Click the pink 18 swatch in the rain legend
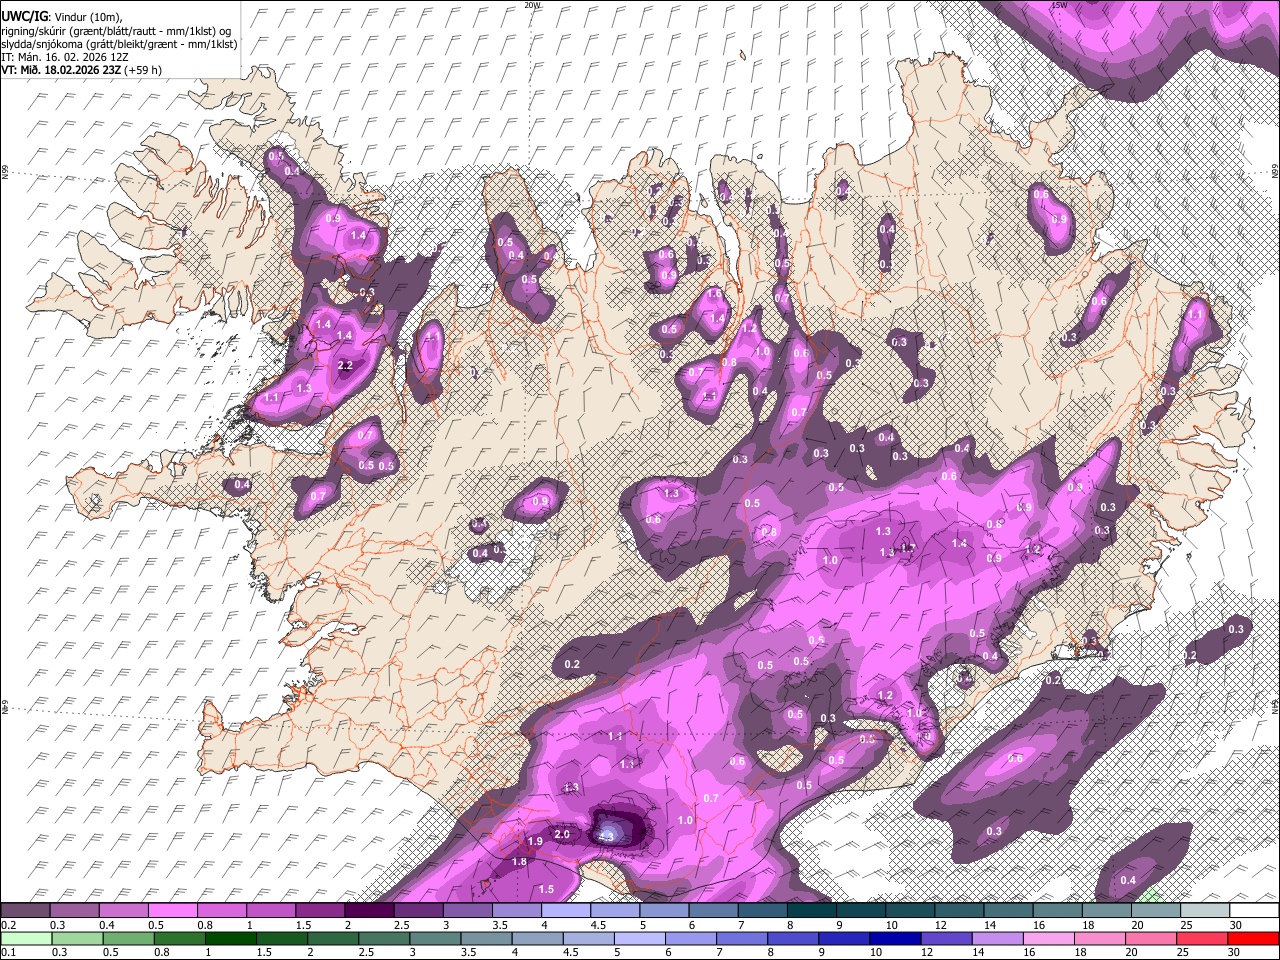 (1099, 938)
